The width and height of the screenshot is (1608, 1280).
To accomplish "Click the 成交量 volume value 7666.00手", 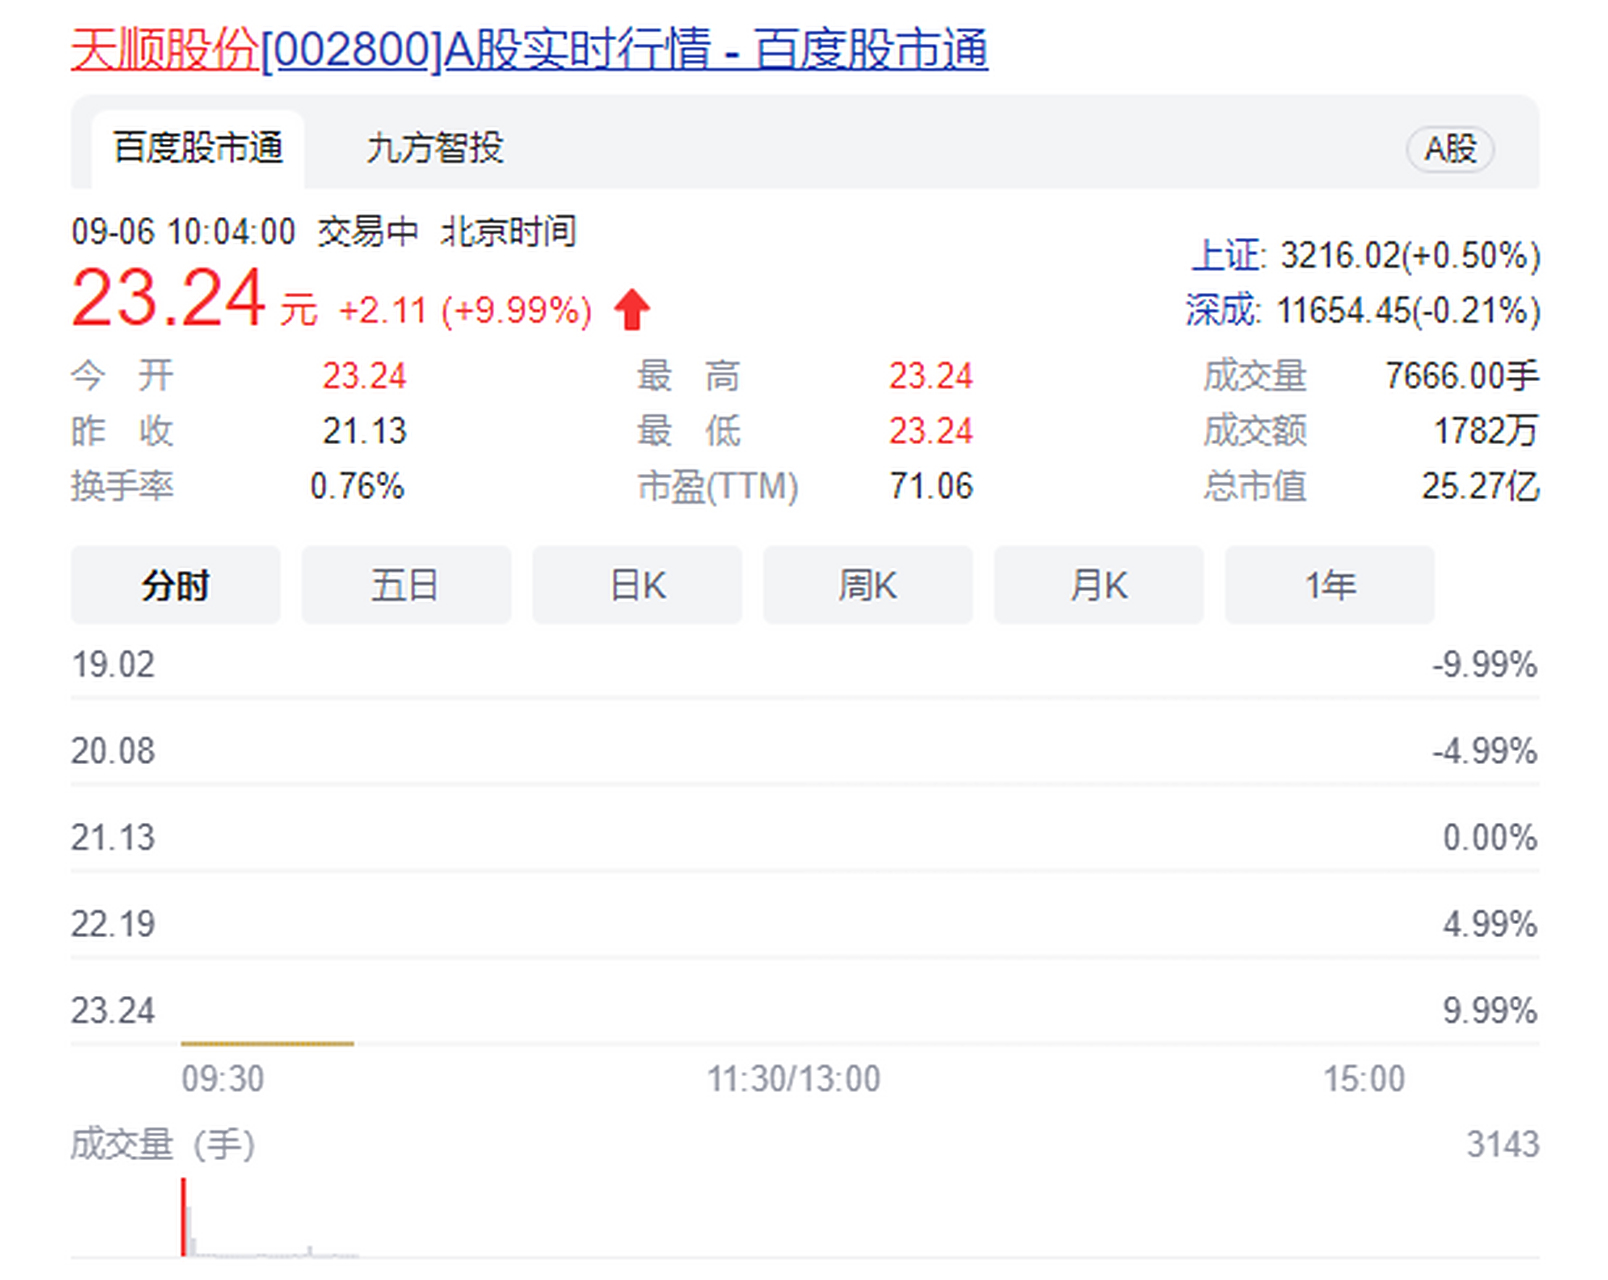I will tap(1467, 375).
